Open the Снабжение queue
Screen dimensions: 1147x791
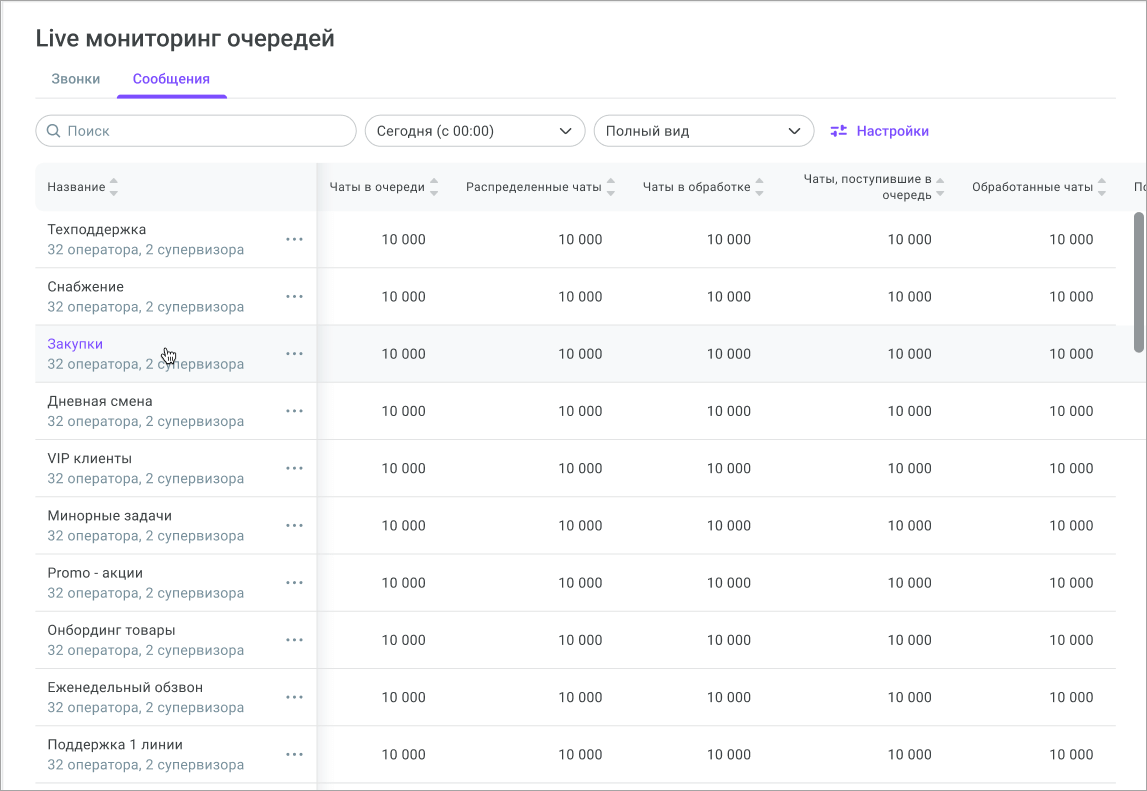[86, 287]
